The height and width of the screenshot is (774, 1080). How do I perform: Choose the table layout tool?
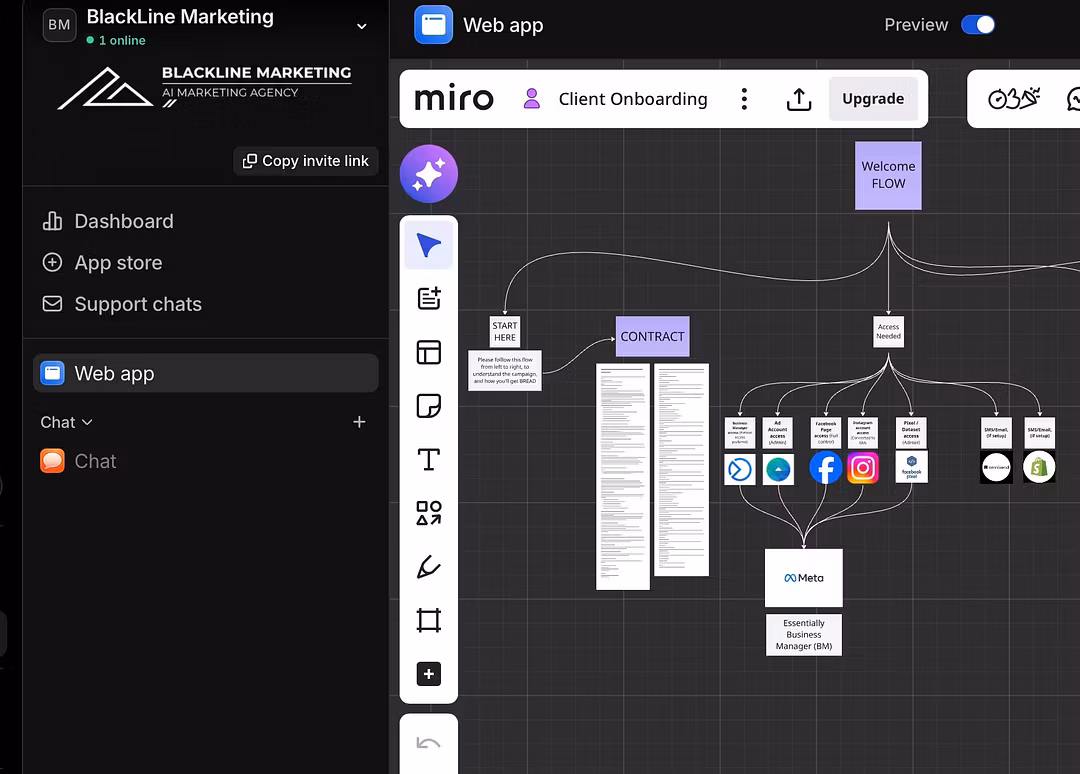[x=428, y=352]
